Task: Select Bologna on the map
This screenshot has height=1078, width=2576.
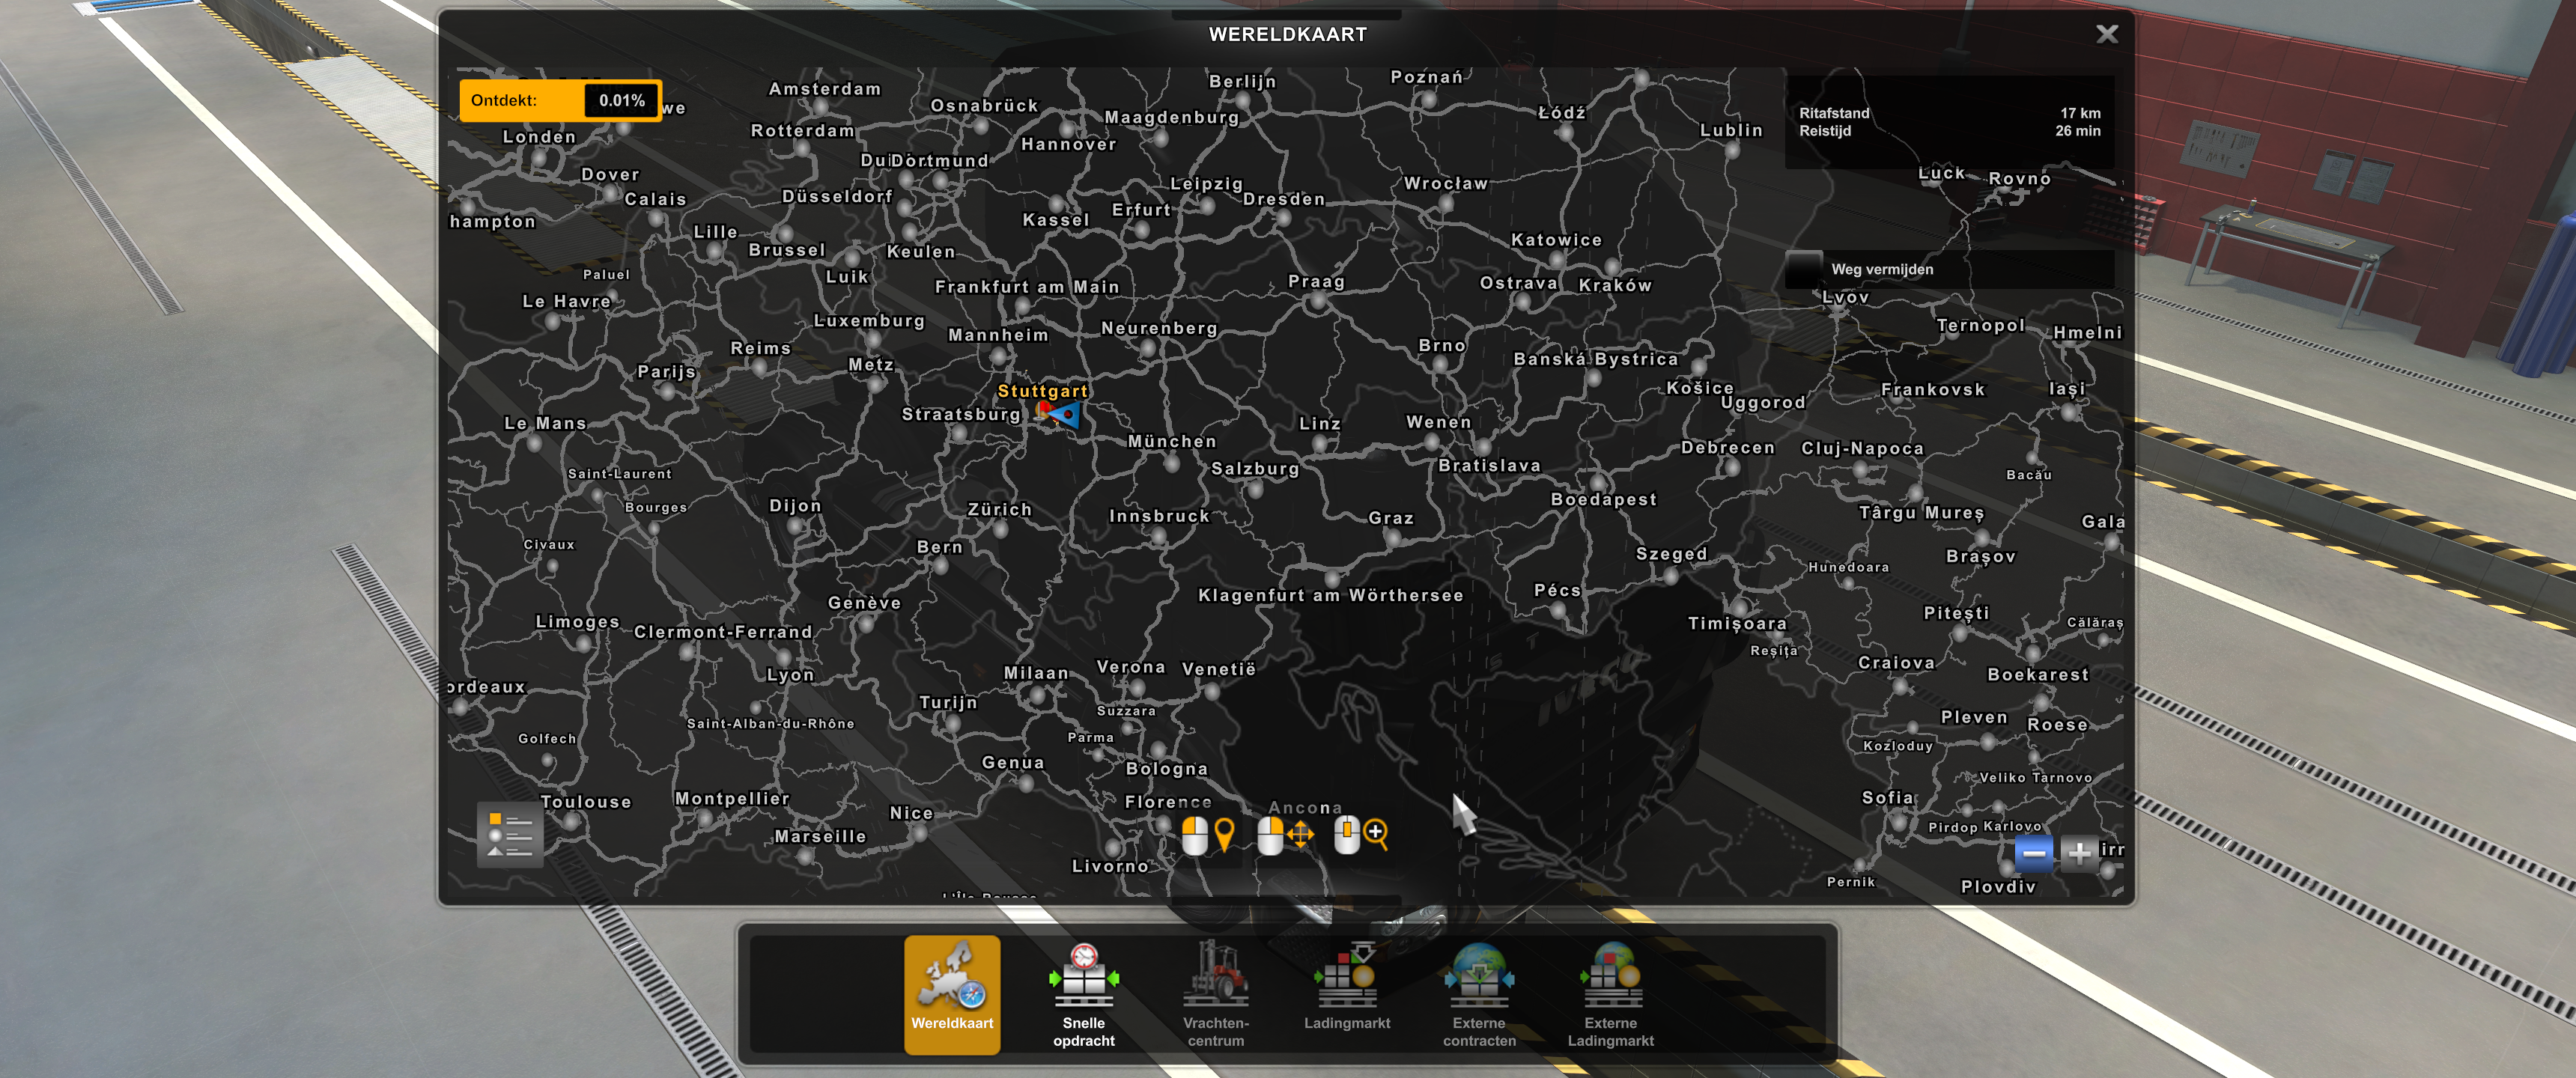Action: click(x=1167, y=769)
